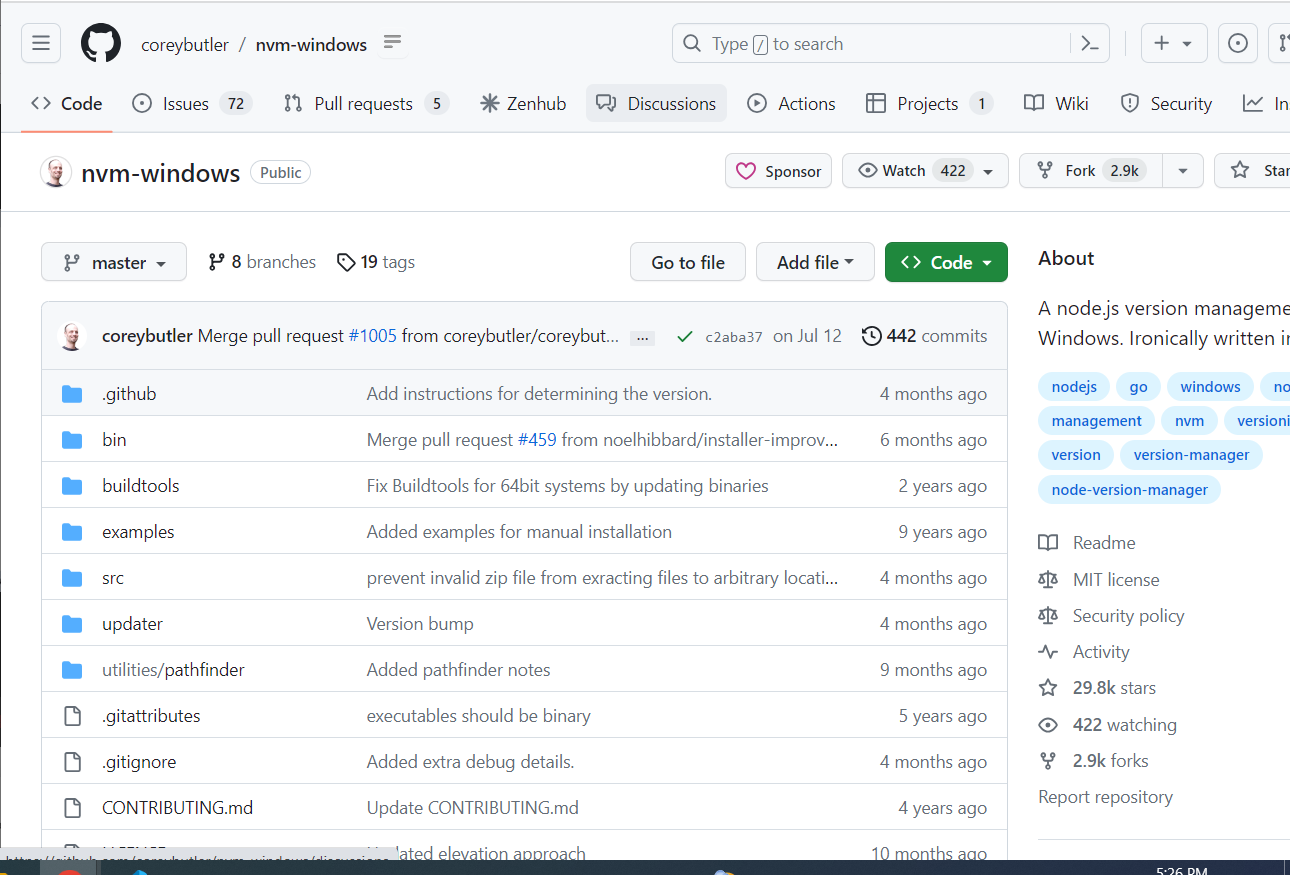Select the node-version-manager topic tag
The image size is (1290, 875).
click(1129, 490)
